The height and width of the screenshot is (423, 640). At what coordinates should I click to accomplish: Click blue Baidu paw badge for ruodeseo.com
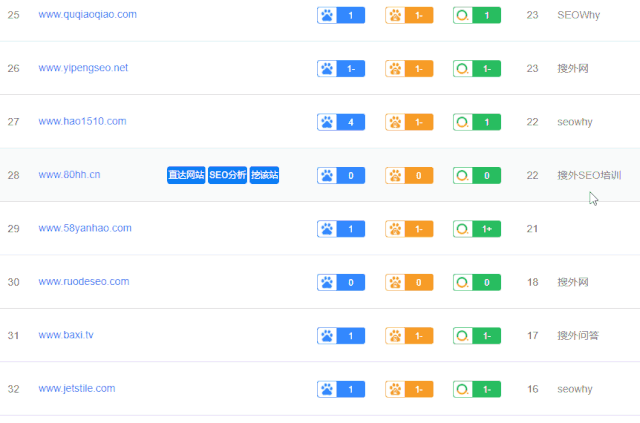341,282
